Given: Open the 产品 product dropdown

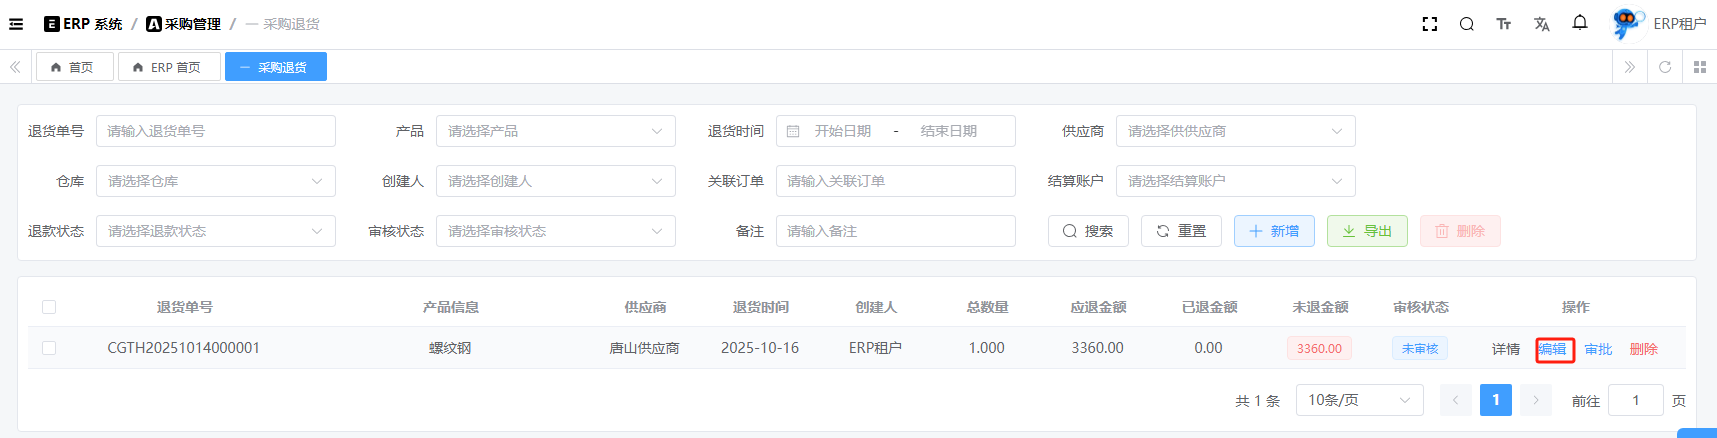Looking at the screenshot, I should pos(555,131).
